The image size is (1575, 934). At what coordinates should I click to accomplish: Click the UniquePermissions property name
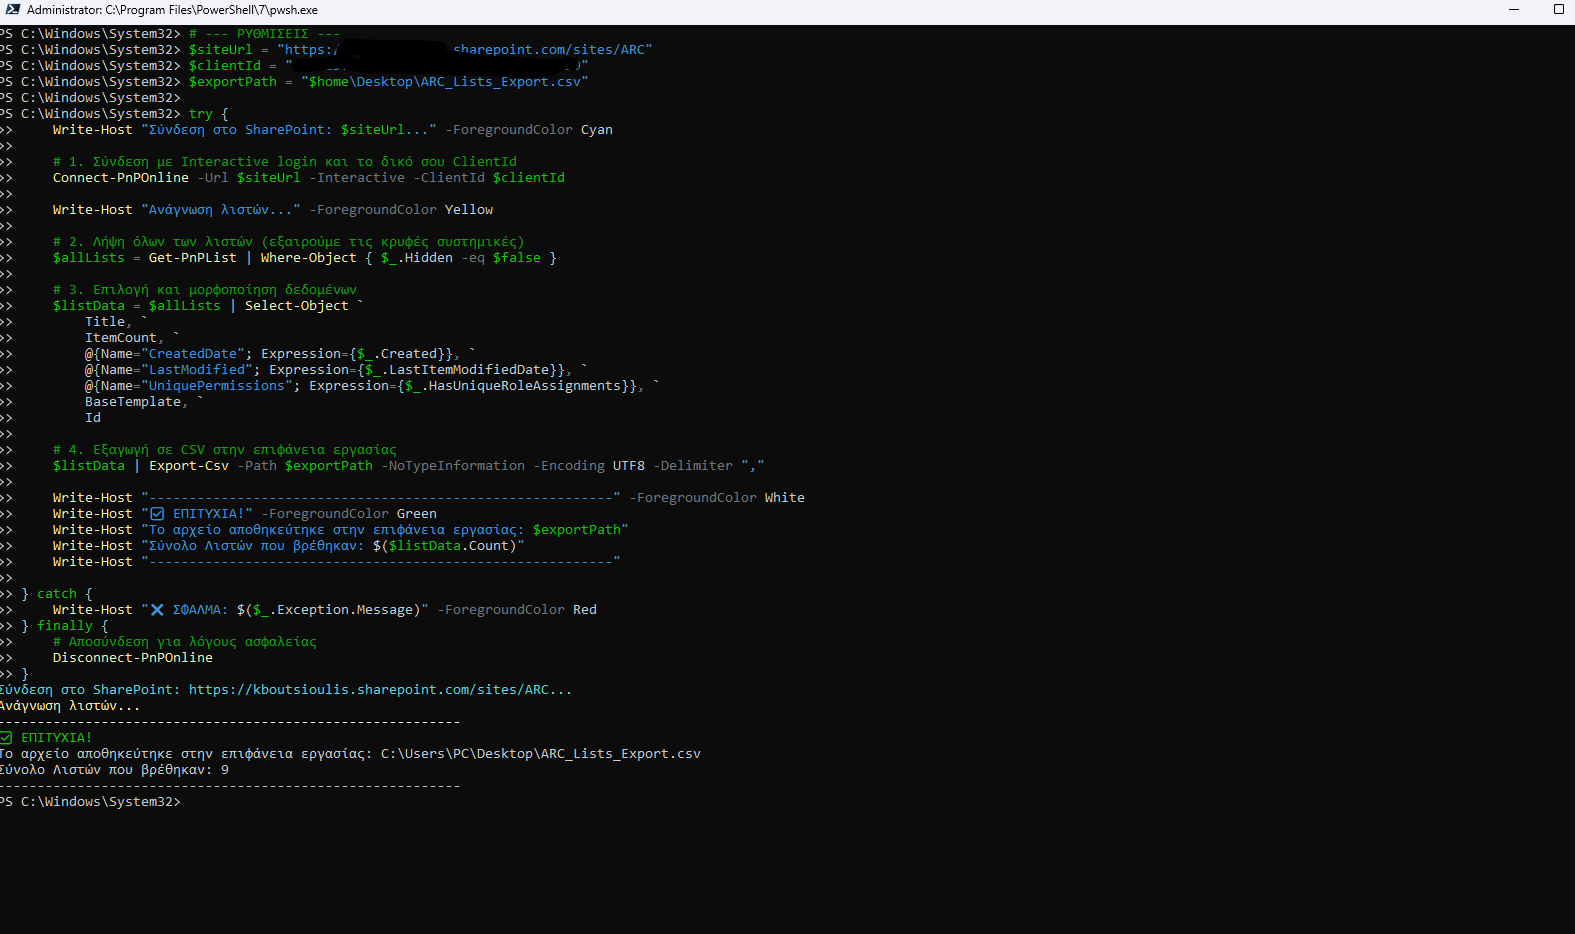[x=216, y=386]
